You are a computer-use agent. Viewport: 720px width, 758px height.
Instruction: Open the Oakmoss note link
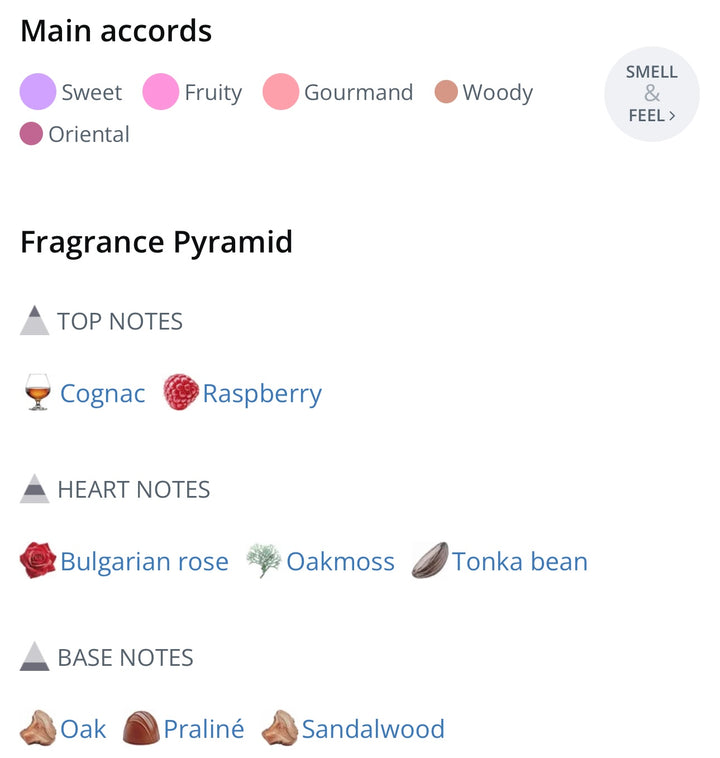[x=340, y=561]
